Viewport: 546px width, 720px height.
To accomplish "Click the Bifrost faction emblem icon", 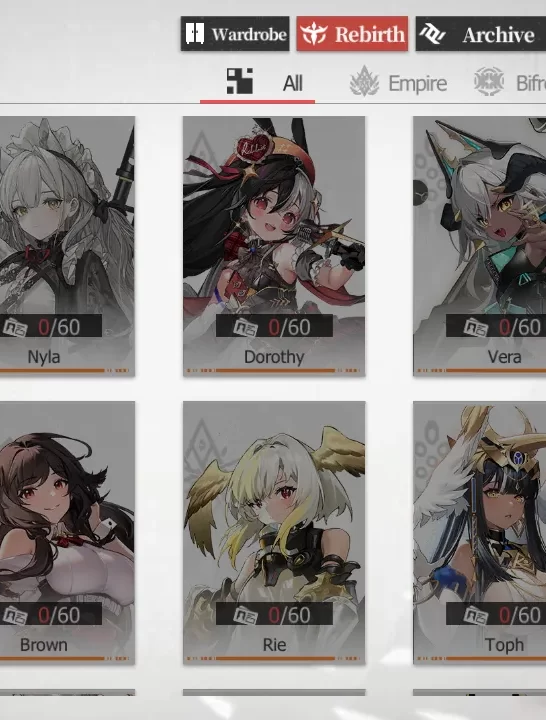I will point(489,81).
